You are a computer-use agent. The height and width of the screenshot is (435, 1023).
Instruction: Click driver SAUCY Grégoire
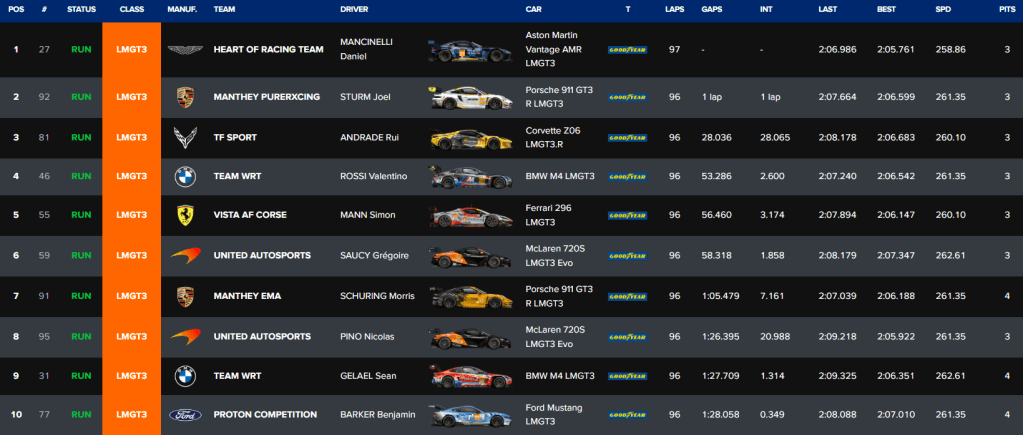(x=374, y=256)
